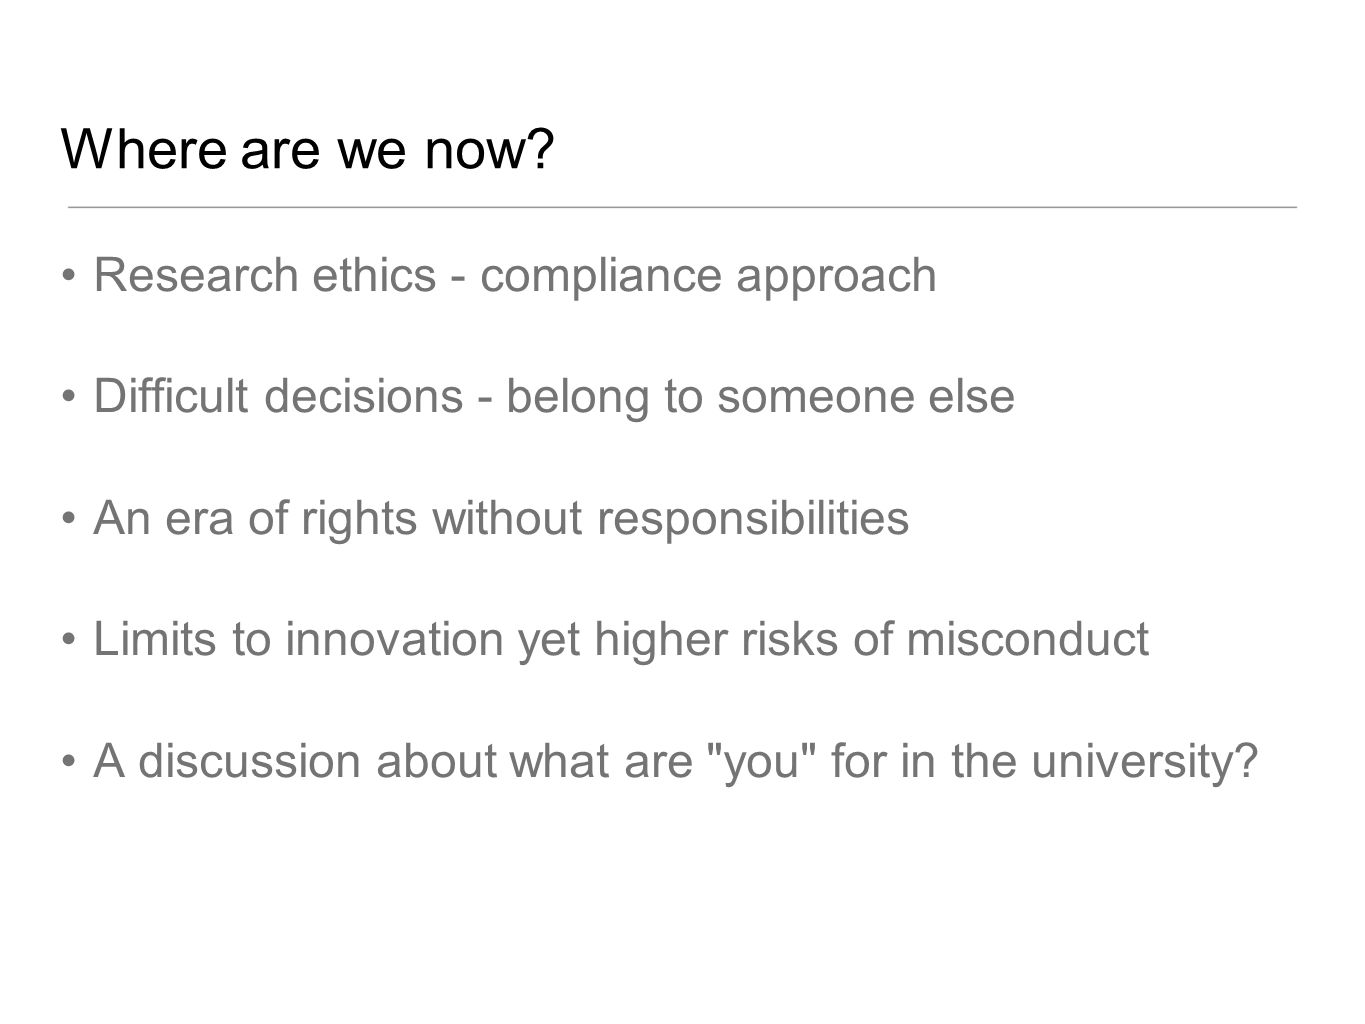Screen dimensions: 1365x1024
Task: Click the bullet dot before 'Research ethics'
Action: pyautogui.click(x=69, y=276)
